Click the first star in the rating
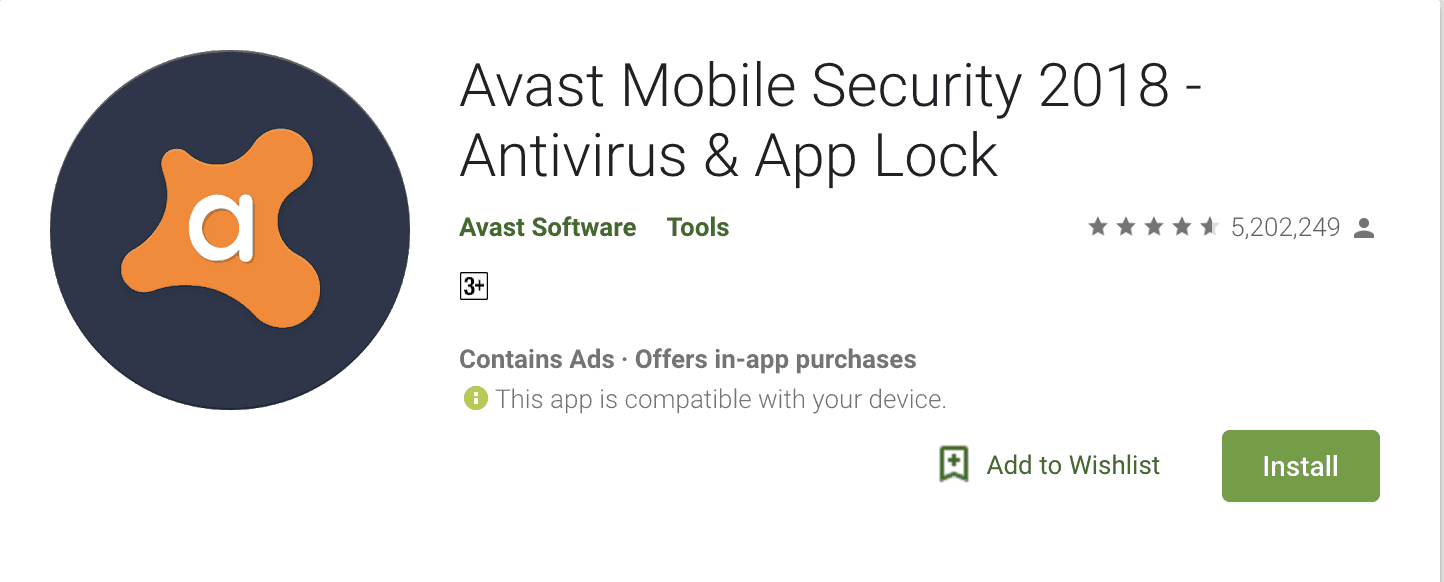Image resolution: width=1444 pixels, height=582 pixels. (x=1098, y=228)
